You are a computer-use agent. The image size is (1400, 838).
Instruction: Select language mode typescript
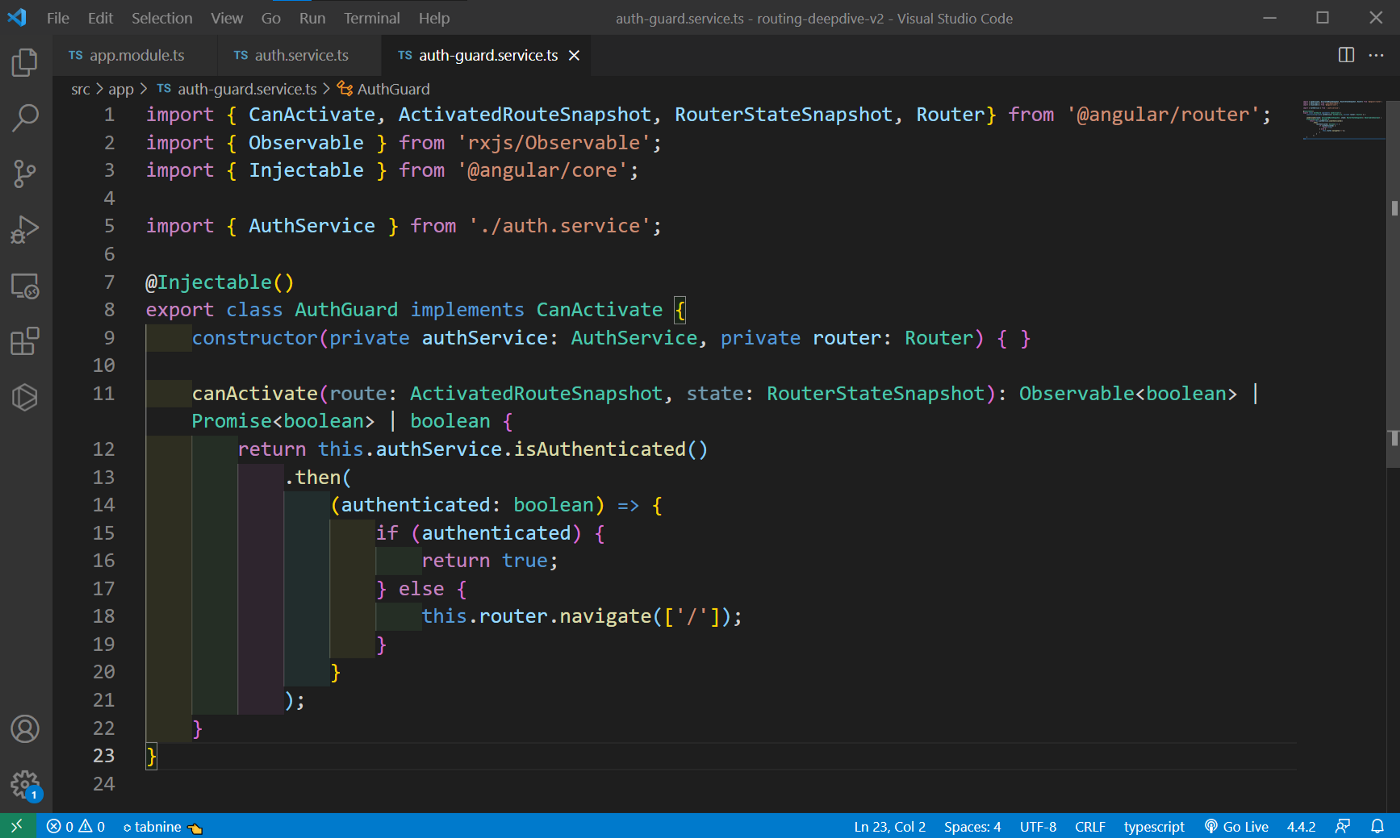pyautogui.click(x=1154, y=826)
